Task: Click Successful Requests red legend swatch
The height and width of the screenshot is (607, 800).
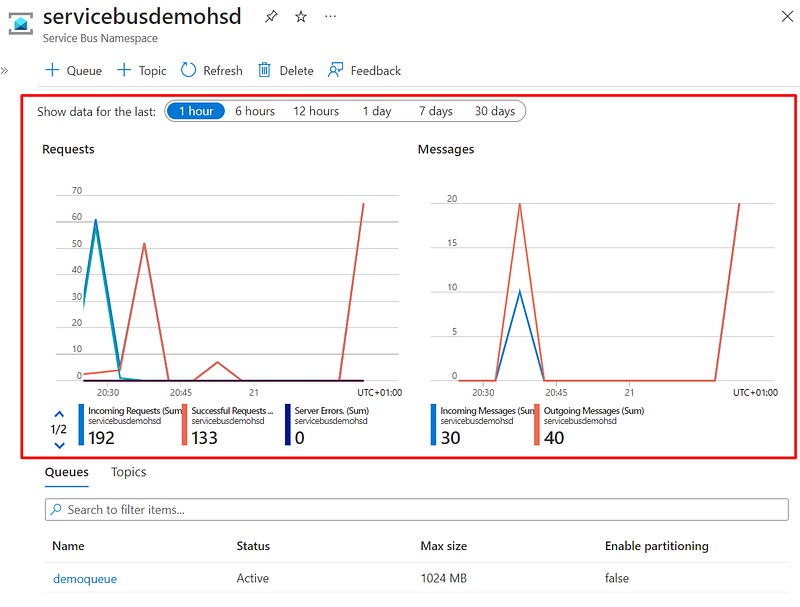Action: 184,425
